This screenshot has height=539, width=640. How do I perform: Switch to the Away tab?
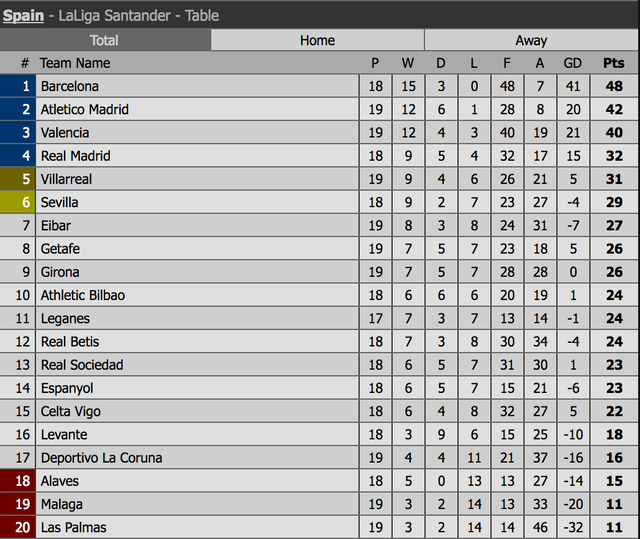tap(531, 40)
